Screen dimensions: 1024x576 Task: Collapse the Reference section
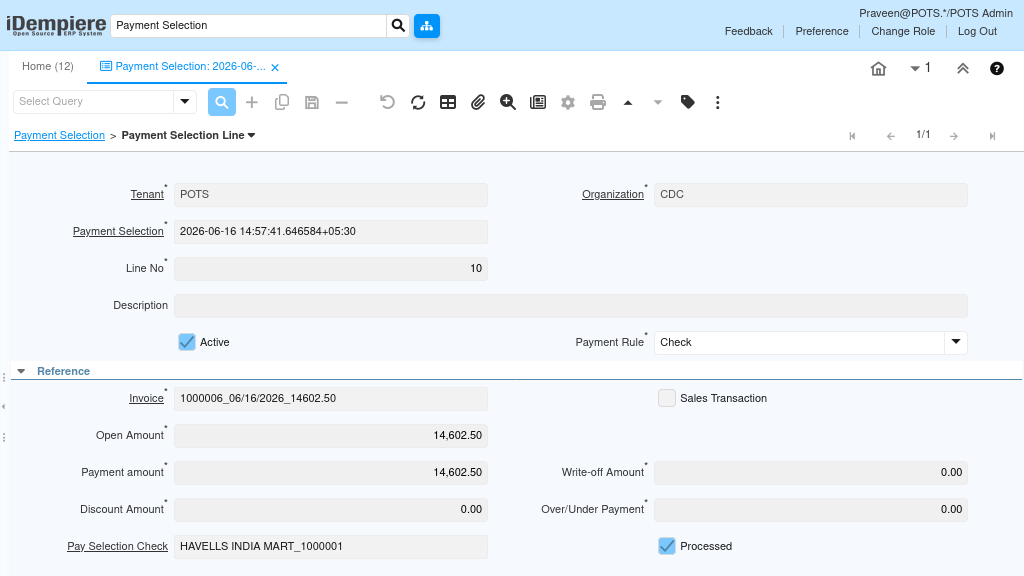[22, 371]
